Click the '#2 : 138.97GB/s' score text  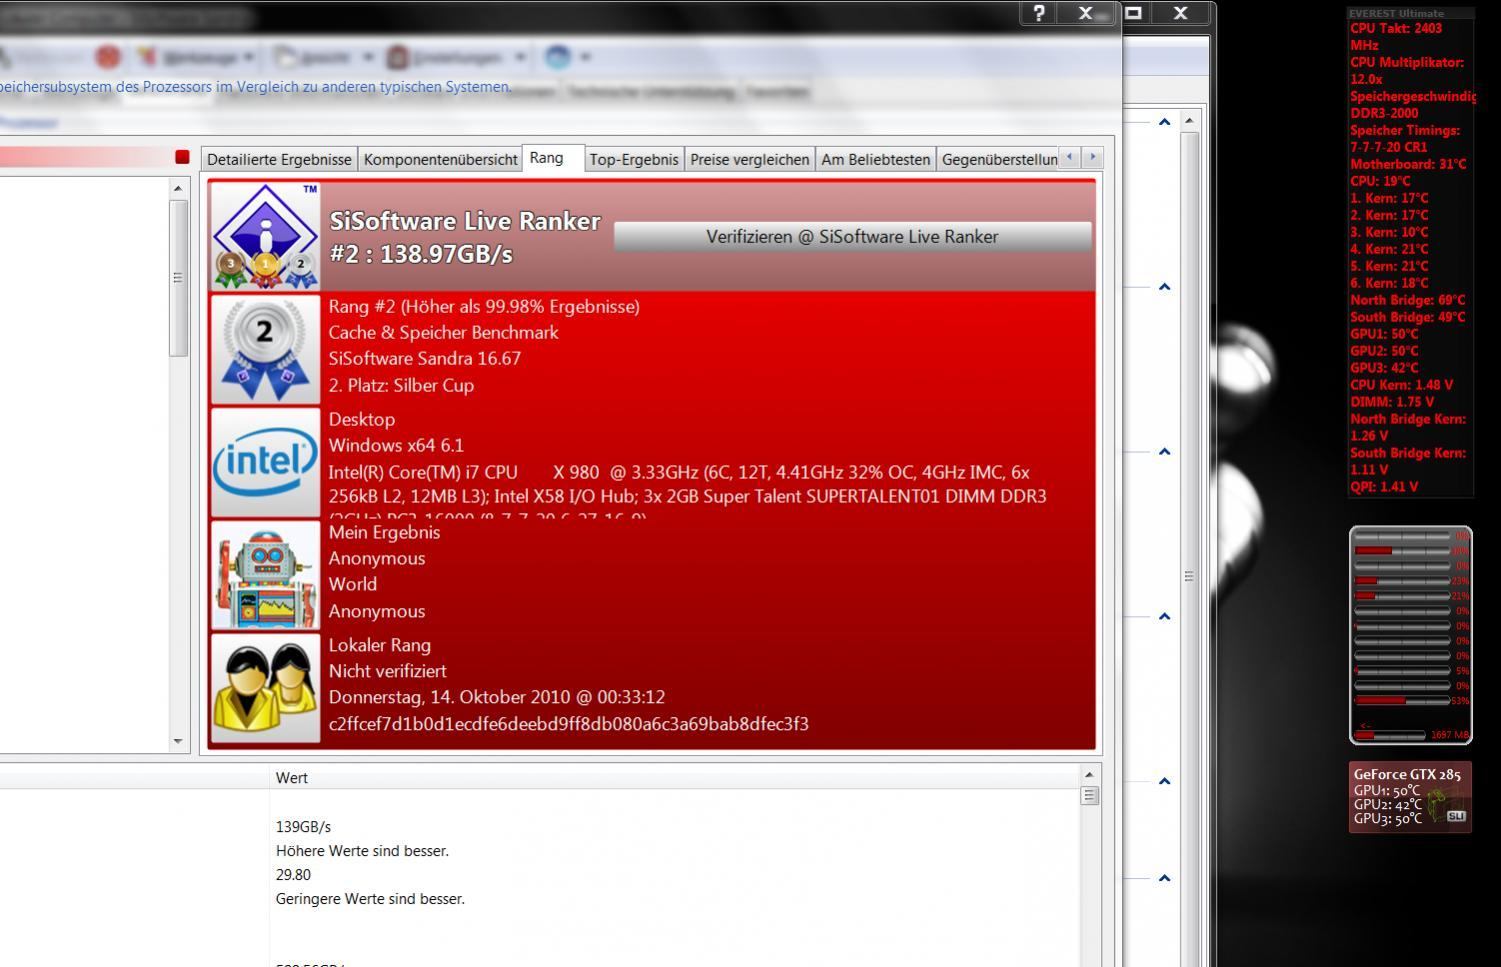tap(421, 254)
